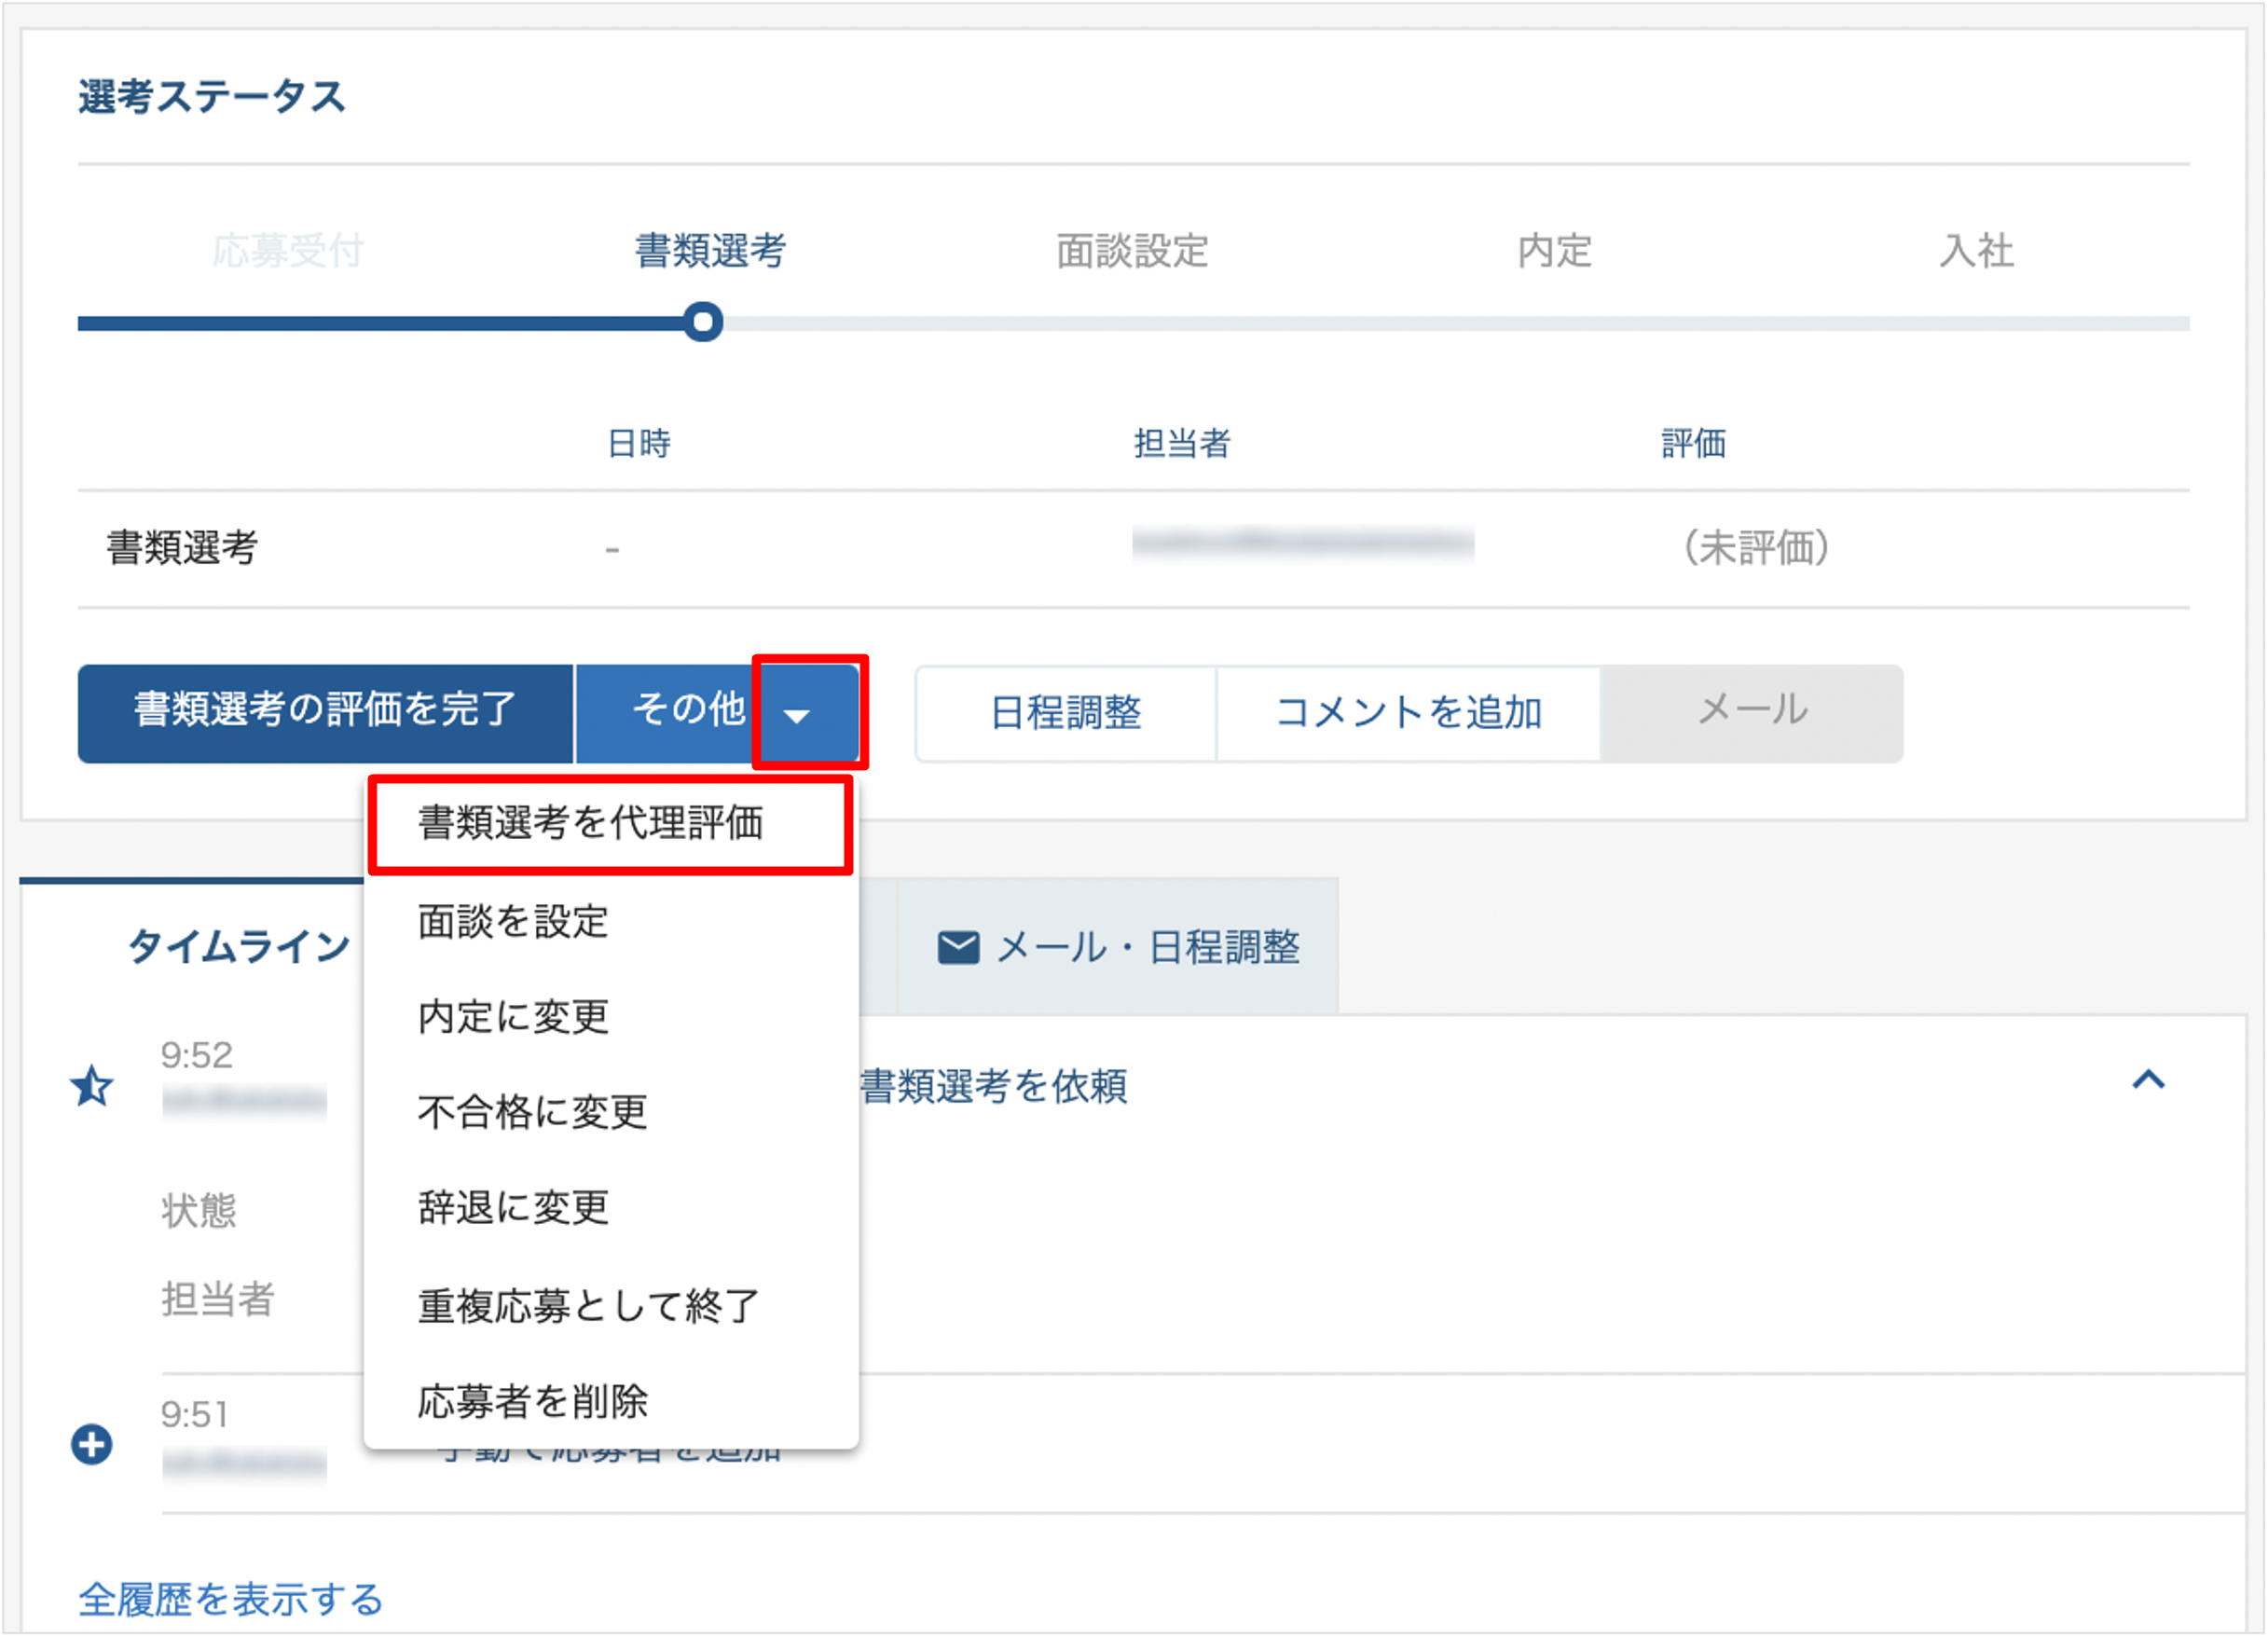
Task: Click the 日時 column header
Action: click(639, 443)
